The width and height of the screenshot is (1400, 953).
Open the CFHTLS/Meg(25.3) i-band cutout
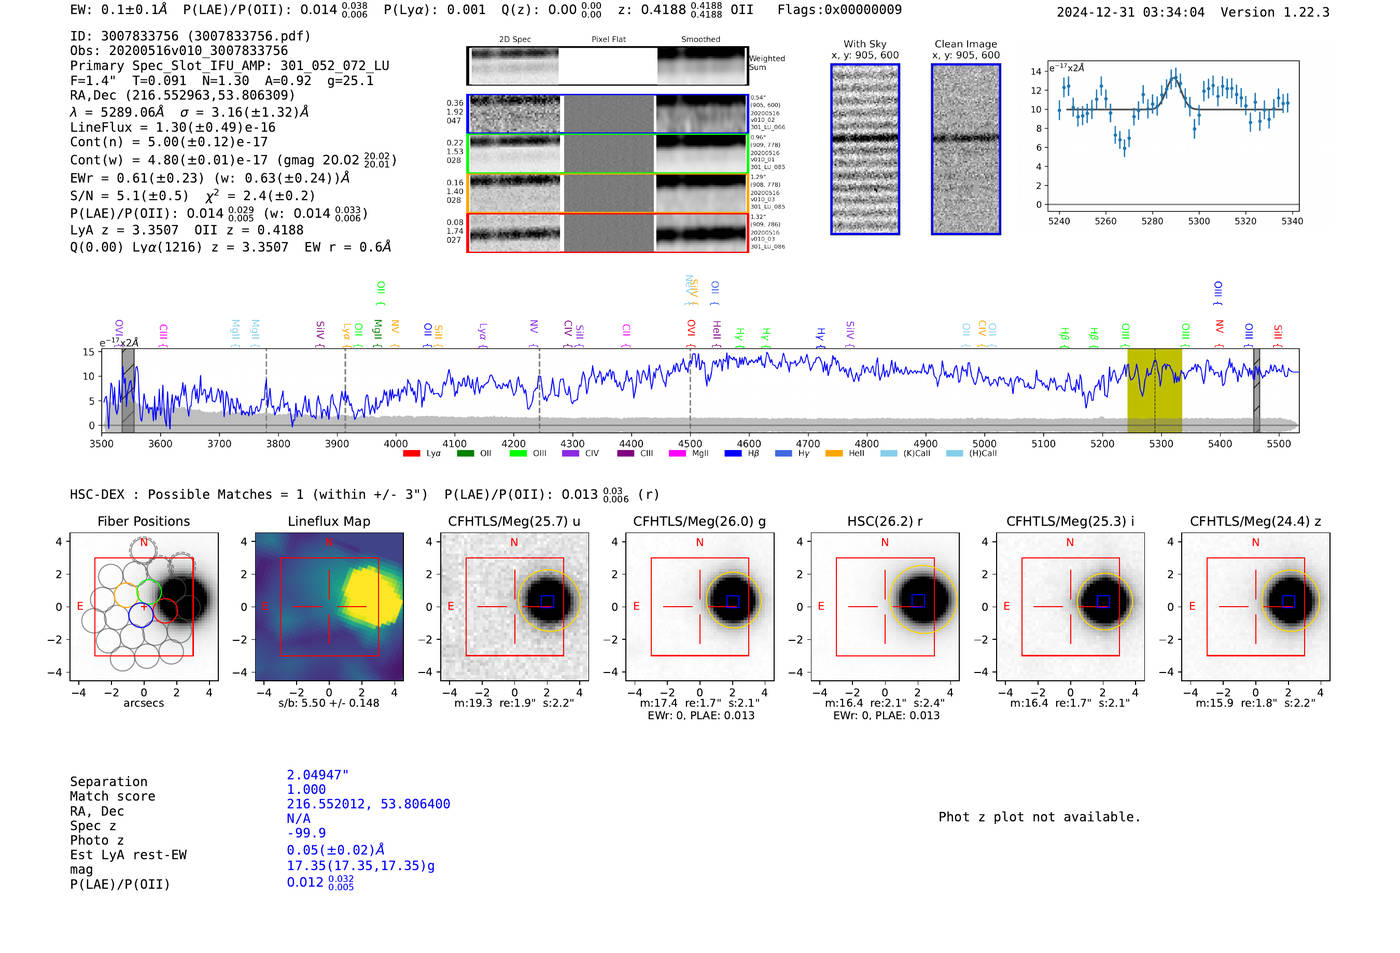pyautogui.click(x=1070, y=606)
